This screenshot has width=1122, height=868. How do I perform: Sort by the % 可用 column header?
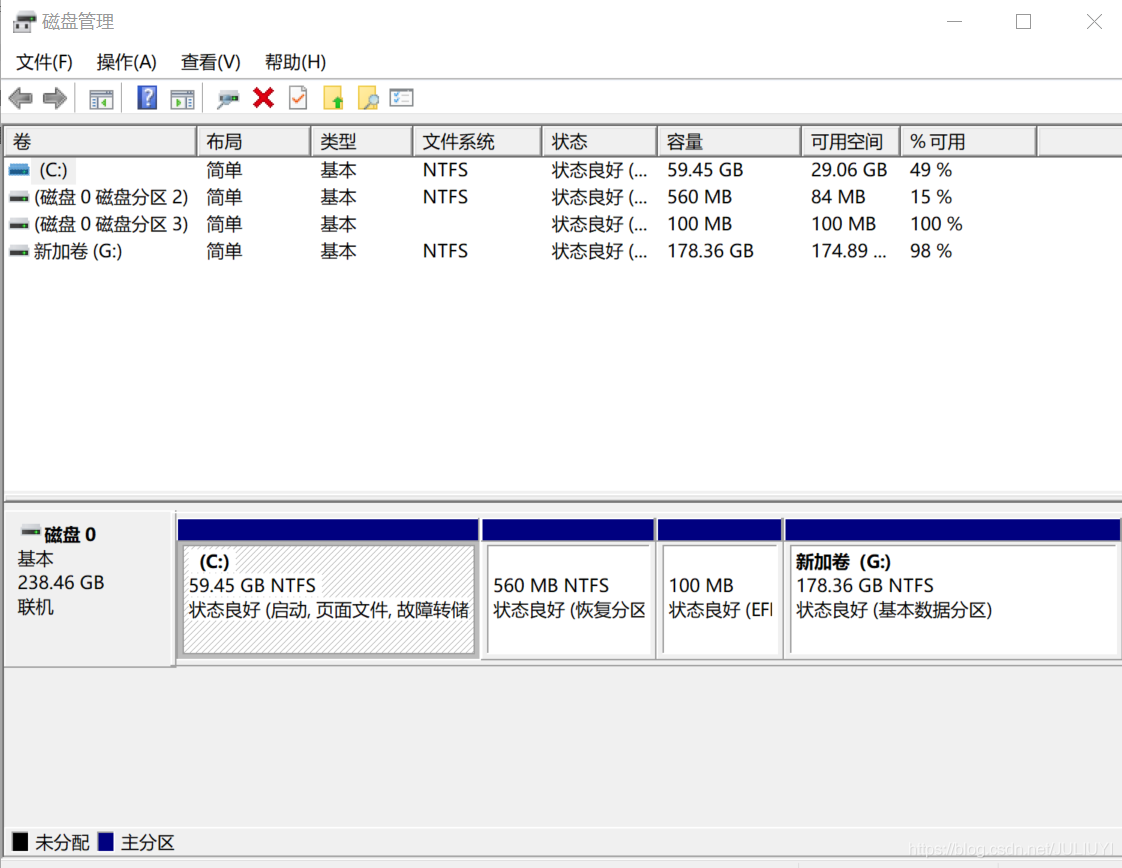969,142
